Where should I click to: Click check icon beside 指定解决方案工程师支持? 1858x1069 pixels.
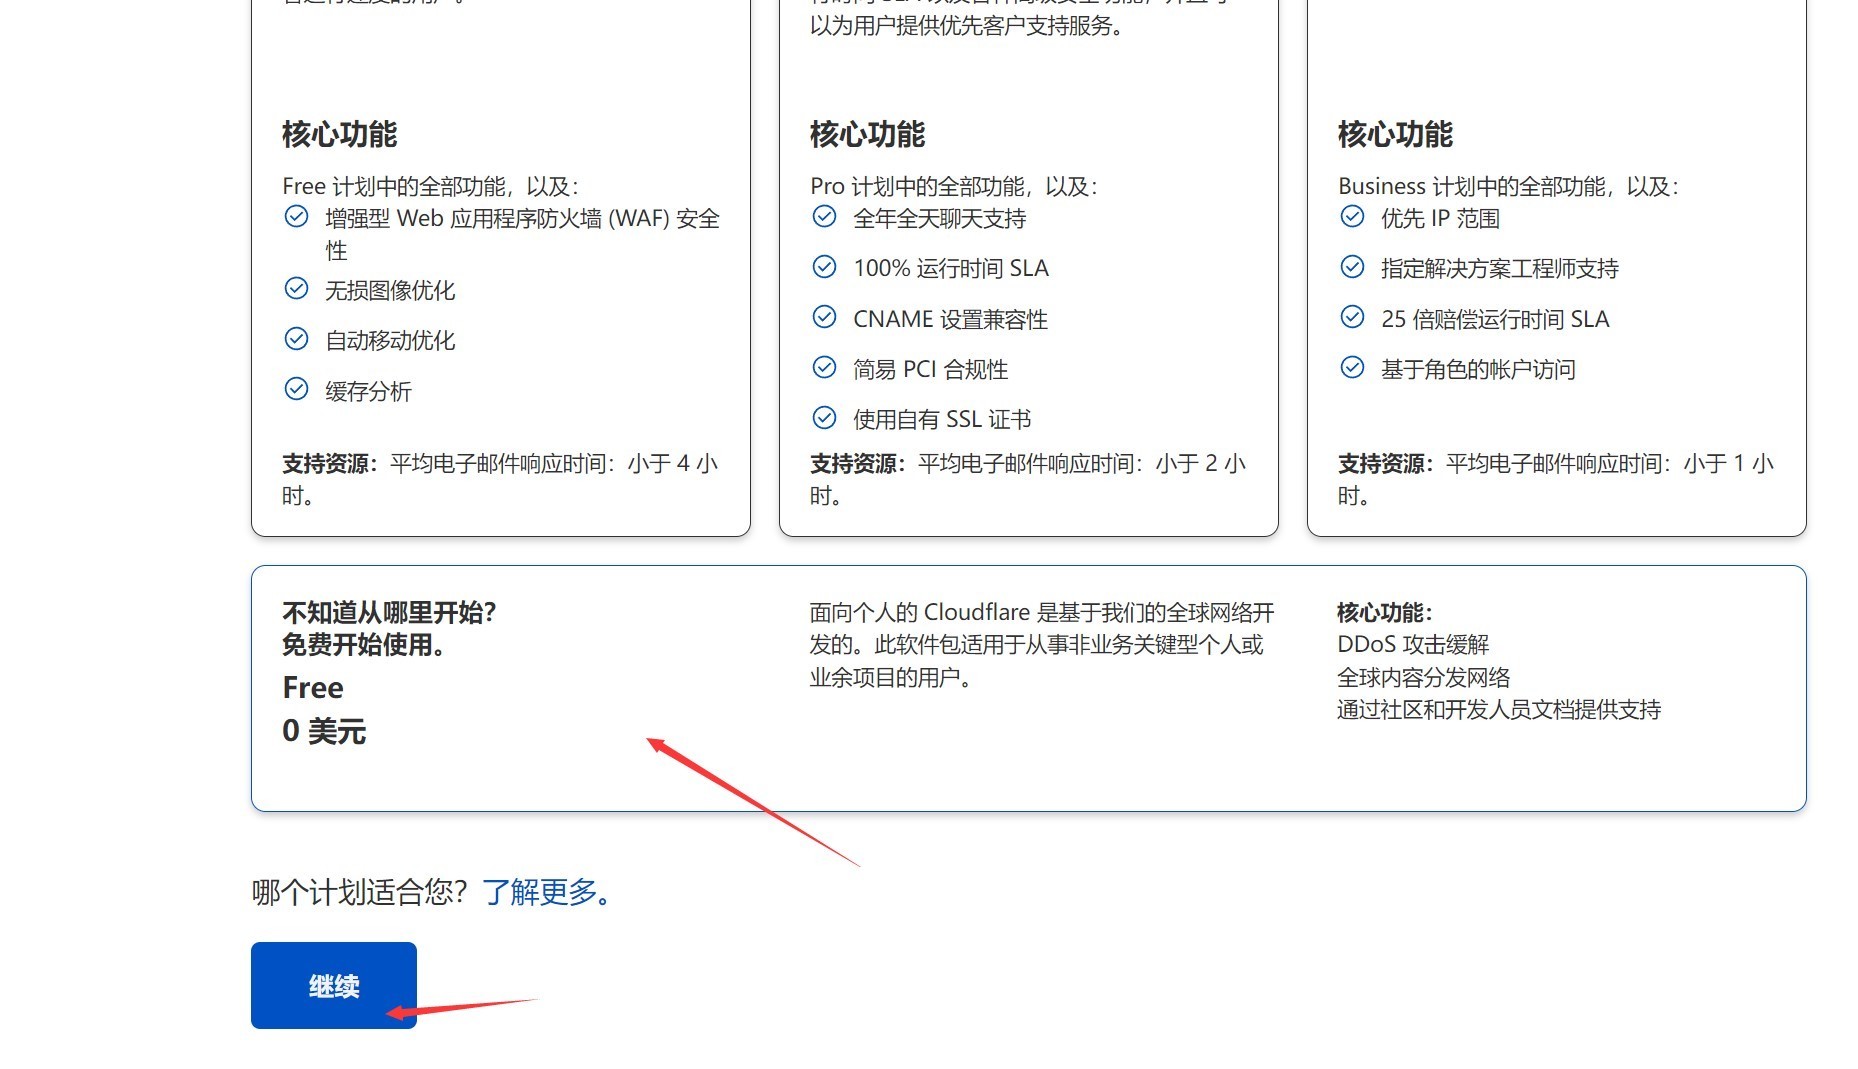[1353, 267]
